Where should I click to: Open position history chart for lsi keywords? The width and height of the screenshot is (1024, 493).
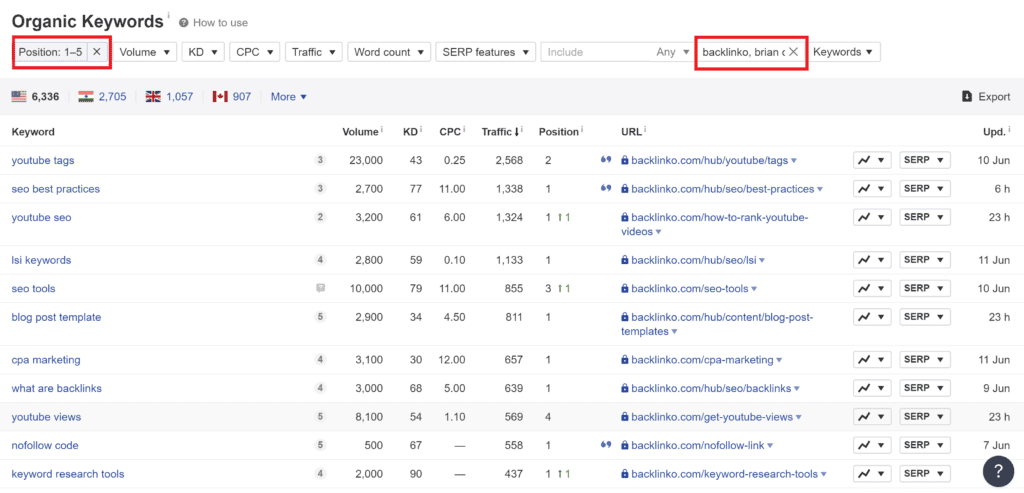pyautogui.click(x=872, y=260)
